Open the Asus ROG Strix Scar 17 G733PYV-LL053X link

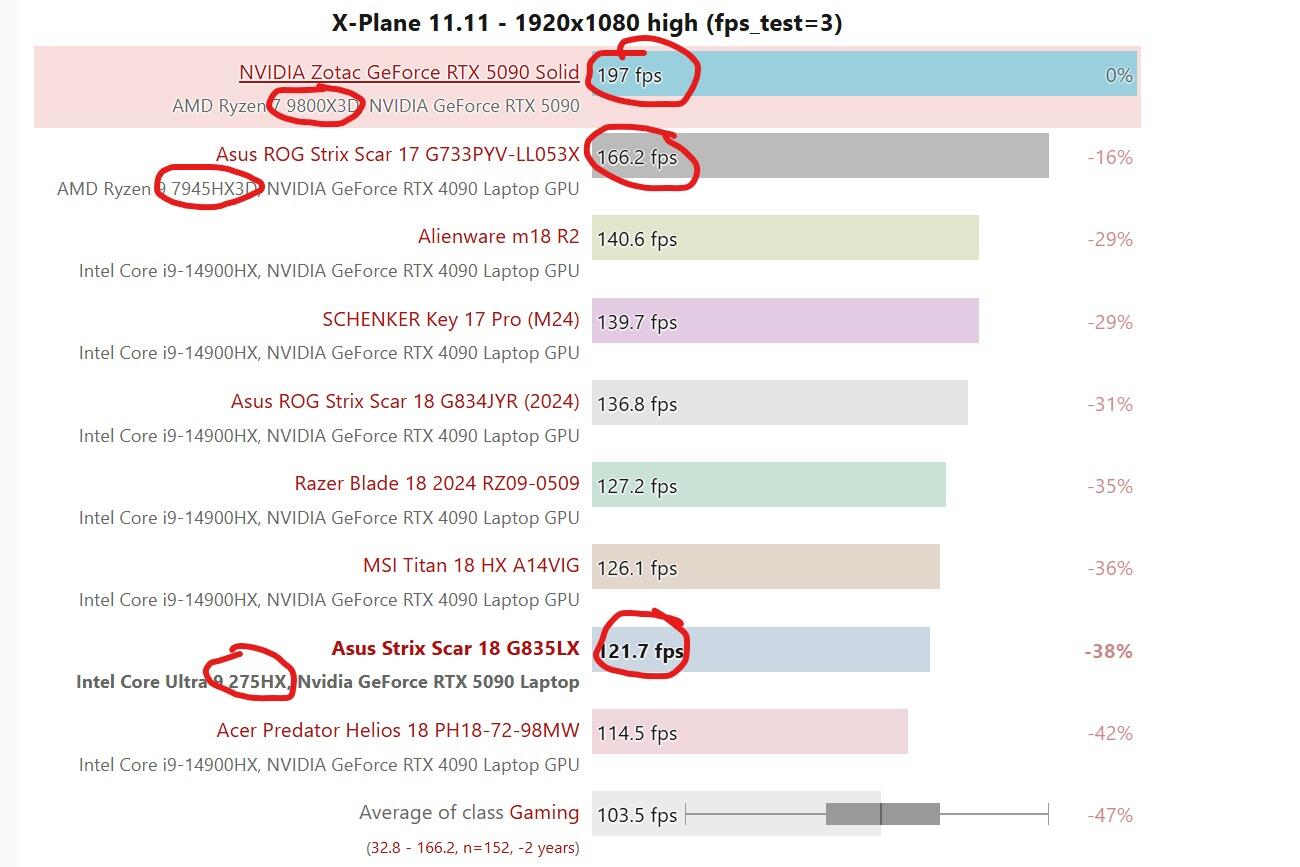click(397, 154)
